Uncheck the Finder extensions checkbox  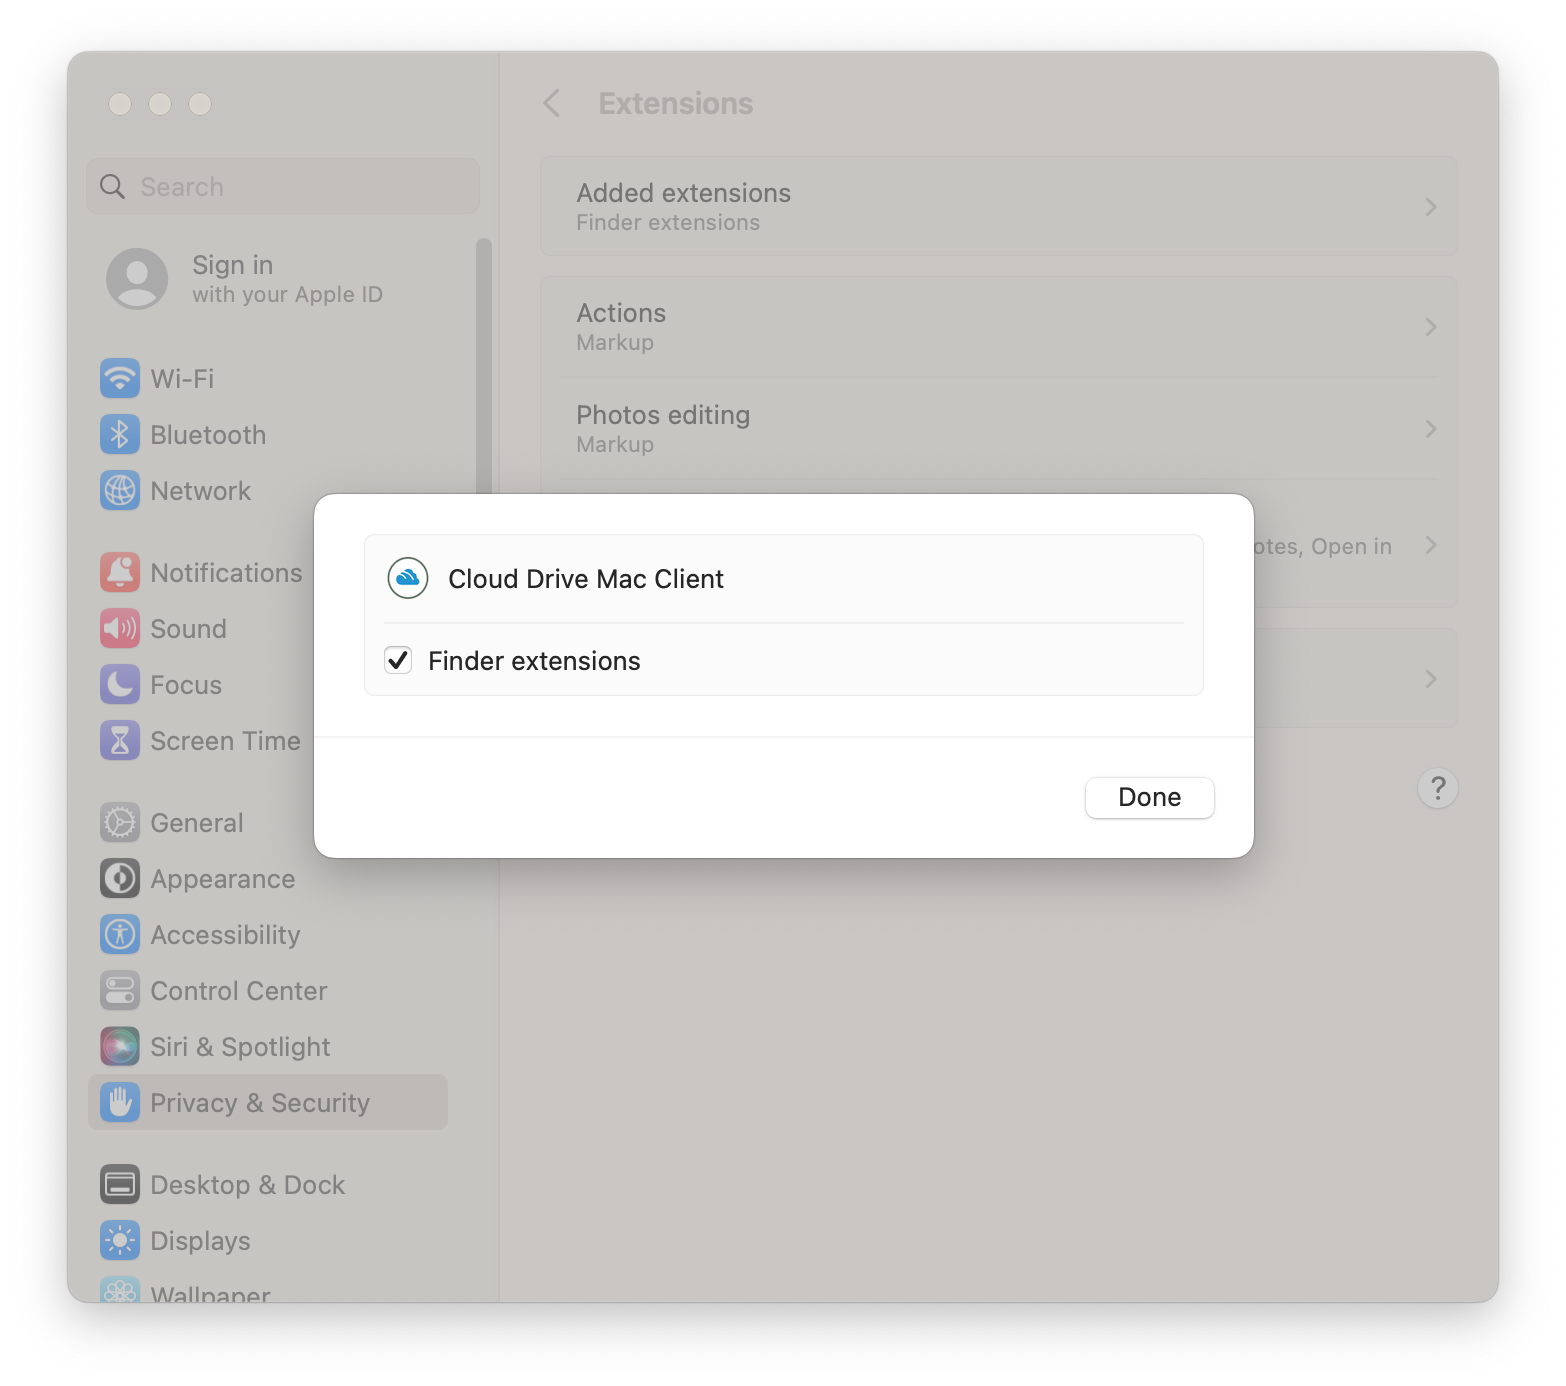click(398, 660)
